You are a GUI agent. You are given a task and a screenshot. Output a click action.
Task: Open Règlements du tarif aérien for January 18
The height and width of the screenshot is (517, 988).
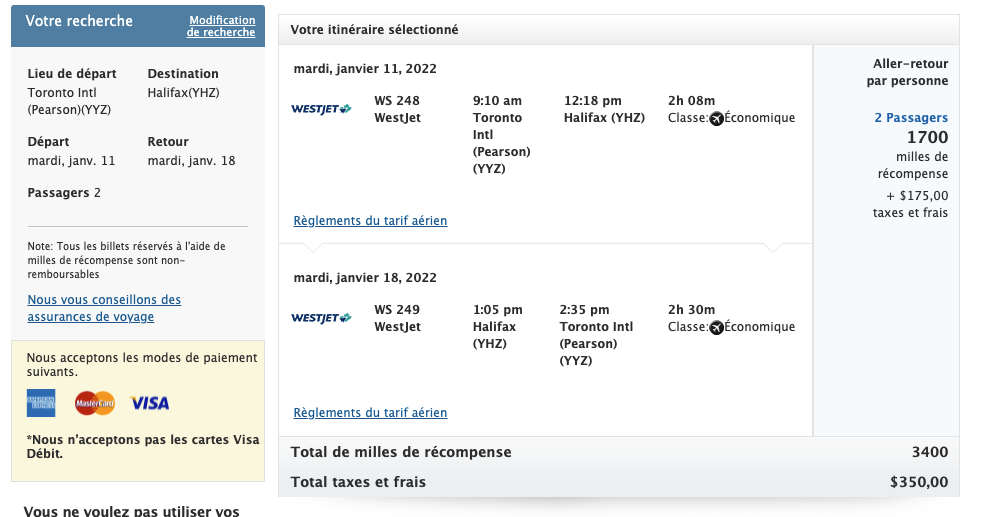point(370,413)
